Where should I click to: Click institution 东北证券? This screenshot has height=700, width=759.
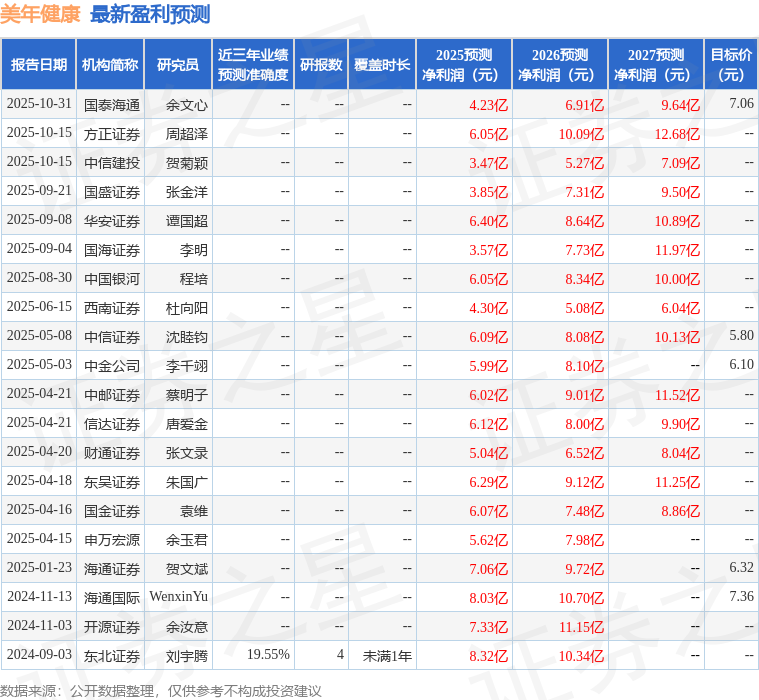click(112, 656)
